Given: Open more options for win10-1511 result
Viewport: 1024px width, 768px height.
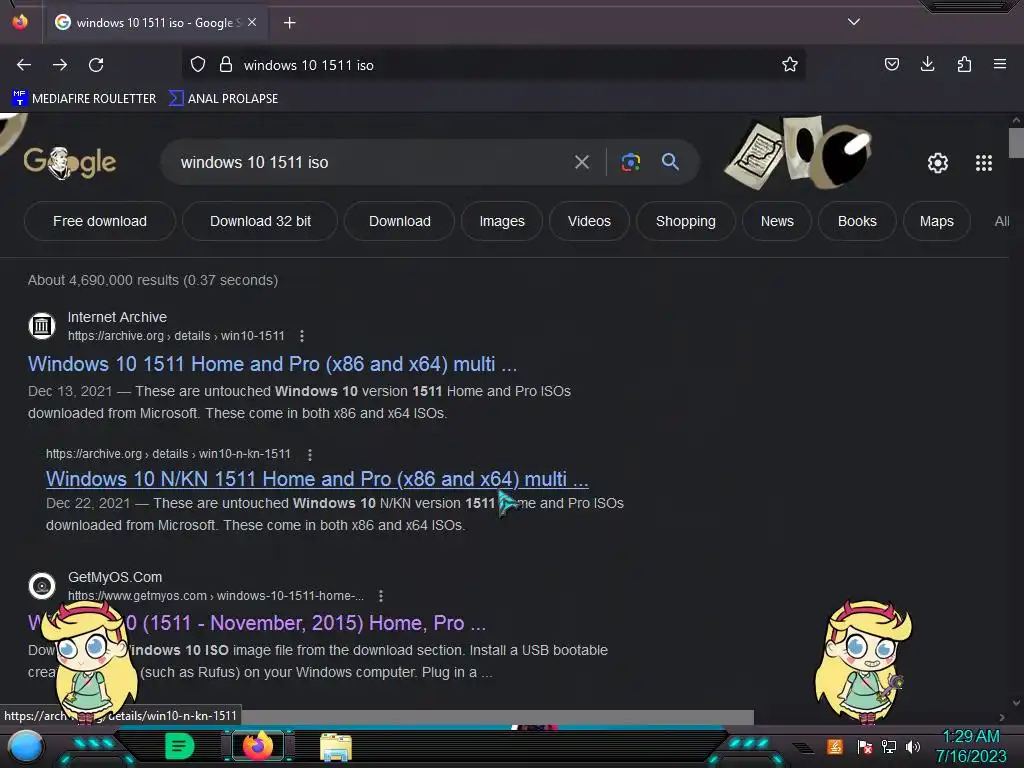Looking at the screenshot, I should 302,336.
